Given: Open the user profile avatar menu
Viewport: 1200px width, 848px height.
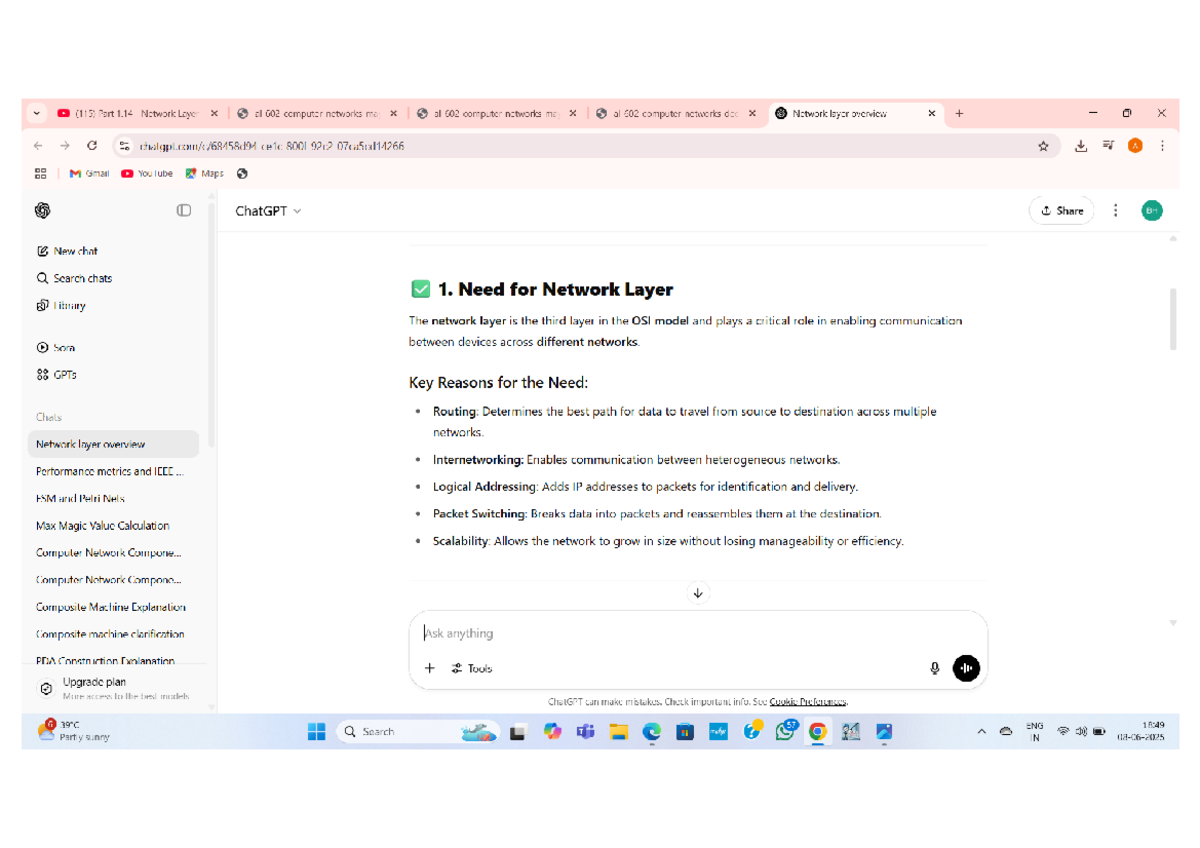Looking at the screenshot, I should coord(1152,211).
